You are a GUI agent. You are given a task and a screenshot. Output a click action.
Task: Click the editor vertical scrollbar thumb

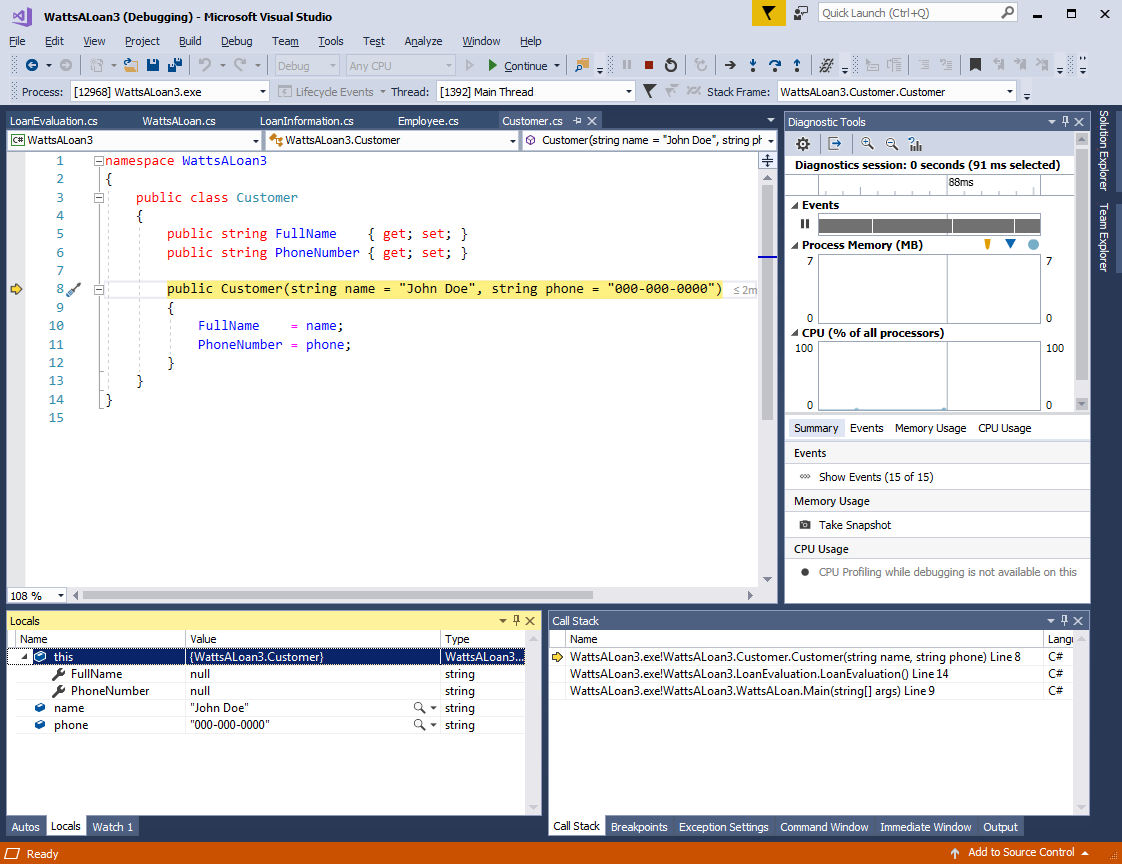tap(767, 301)
